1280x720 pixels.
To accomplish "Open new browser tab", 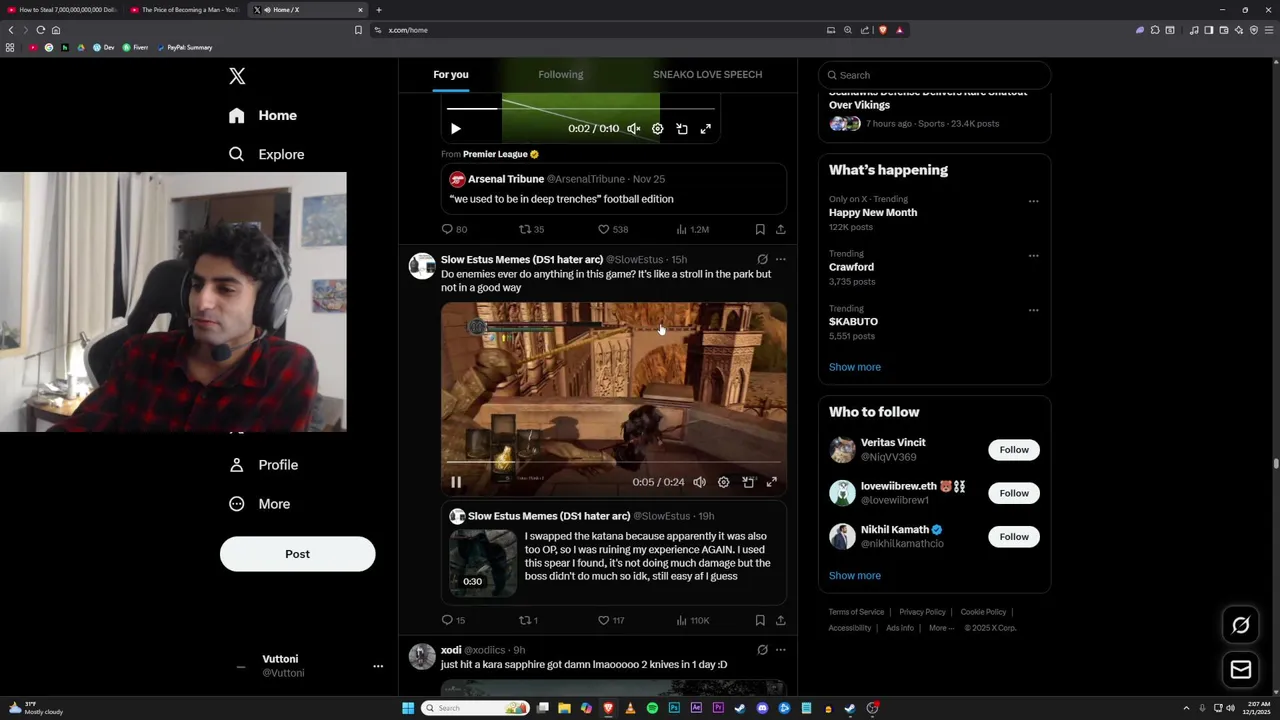I will (x=379, y=10).
